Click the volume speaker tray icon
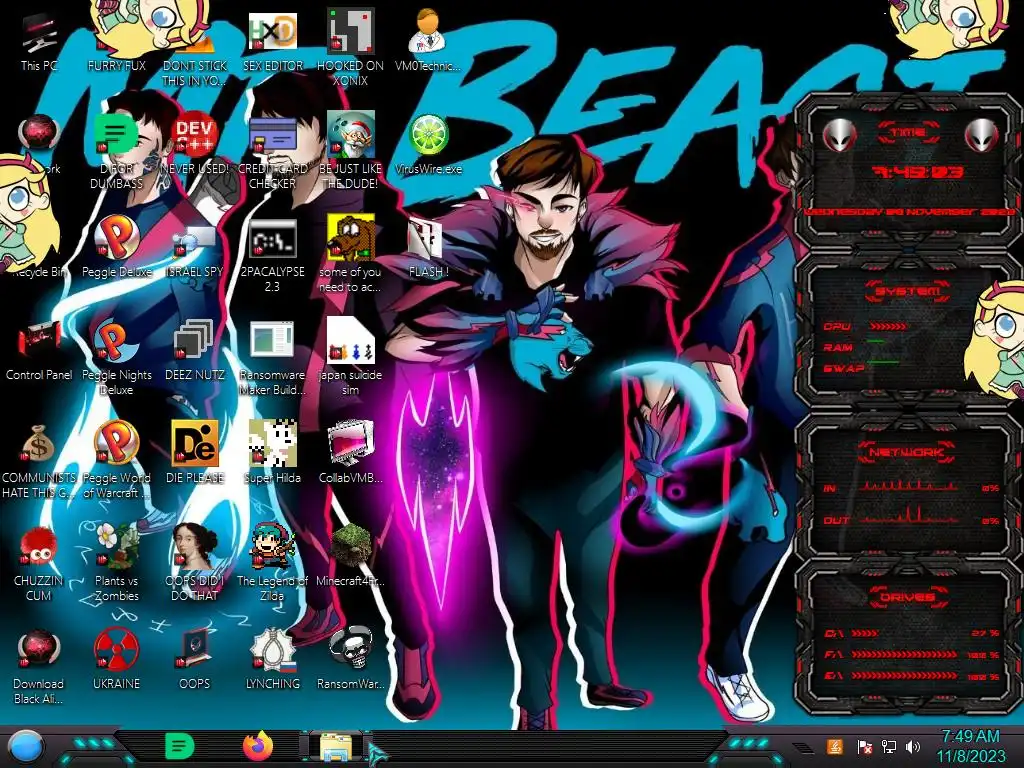The image size is (1024, 768). pyautogui.click(x=912, y=746)
